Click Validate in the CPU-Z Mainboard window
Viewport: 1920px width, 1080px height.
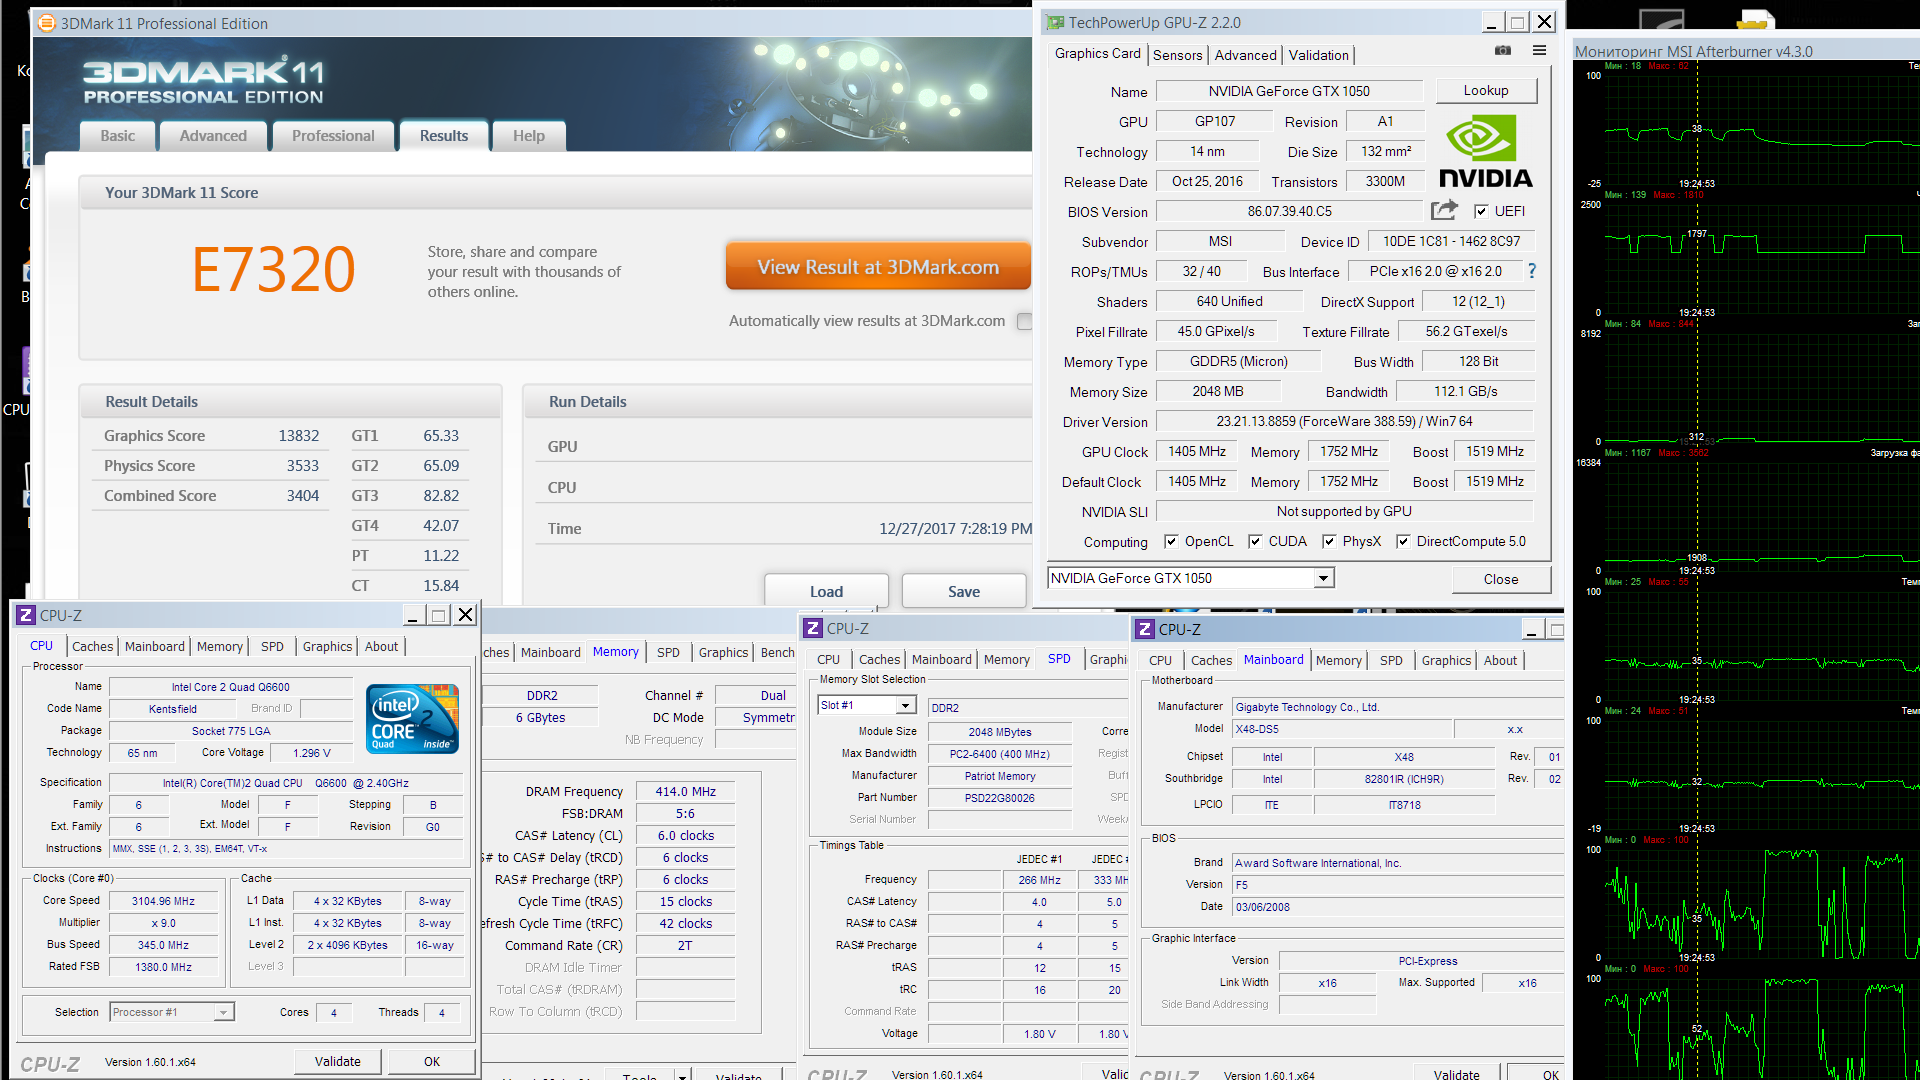click(1457, 1074)
